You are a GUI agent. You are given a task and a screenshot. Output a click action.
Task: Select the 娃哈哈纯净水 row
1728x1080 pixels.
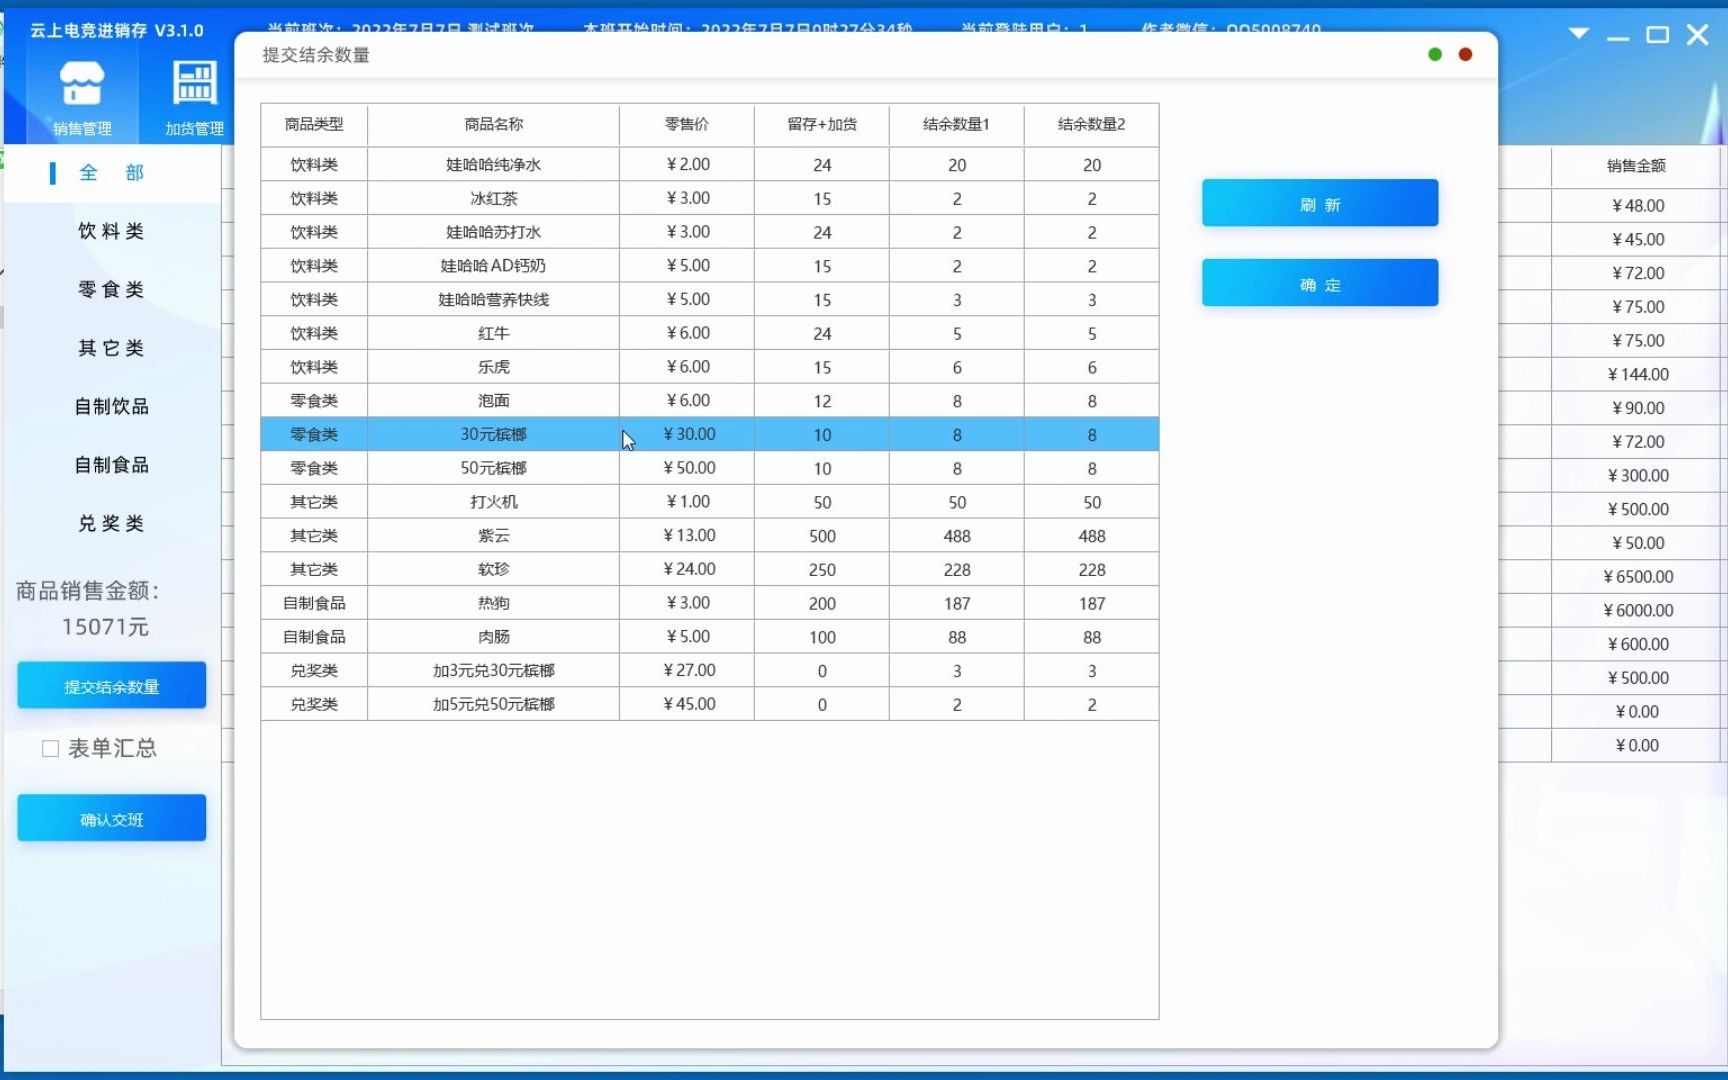710,165
